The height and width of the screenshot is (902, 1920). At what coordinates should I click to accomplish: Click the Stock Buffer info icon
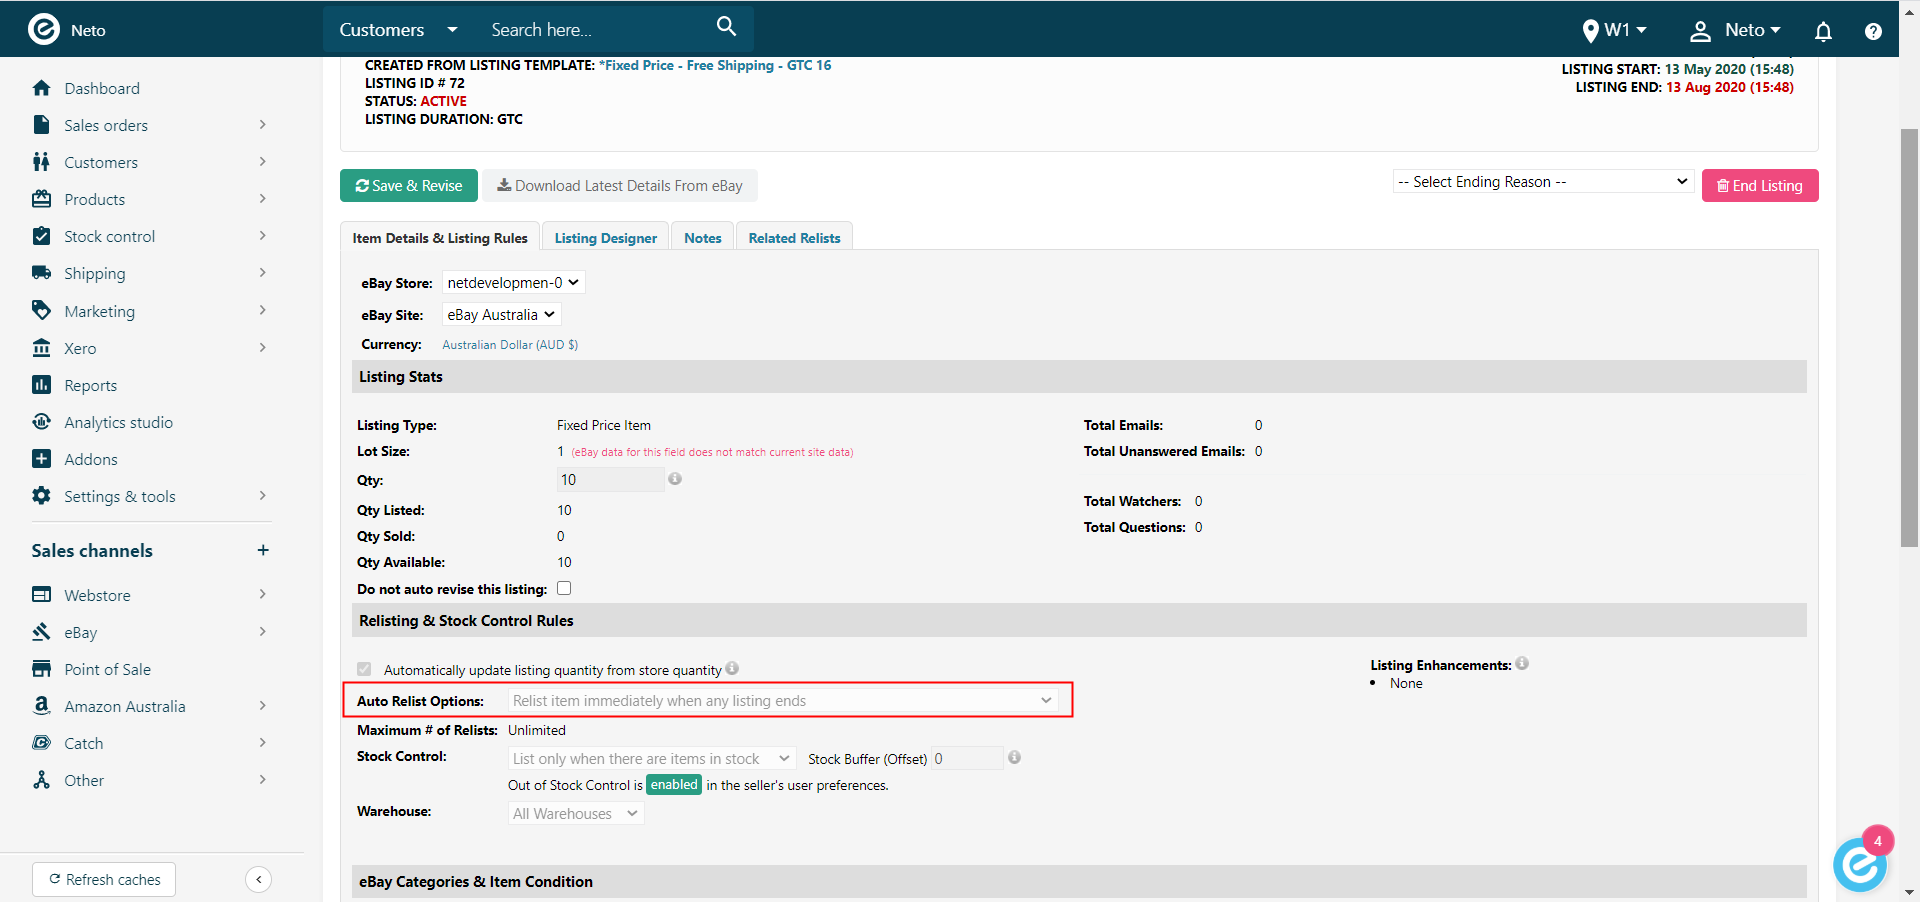[1014, 757]
